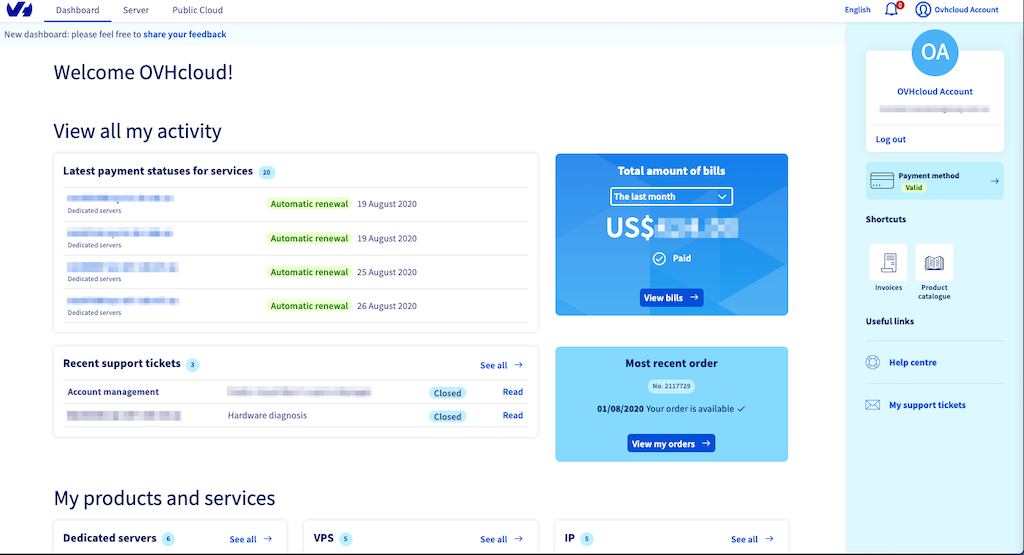Open the Product catalogue shortcut icon
1024x555 pixels.
[934, 262]
